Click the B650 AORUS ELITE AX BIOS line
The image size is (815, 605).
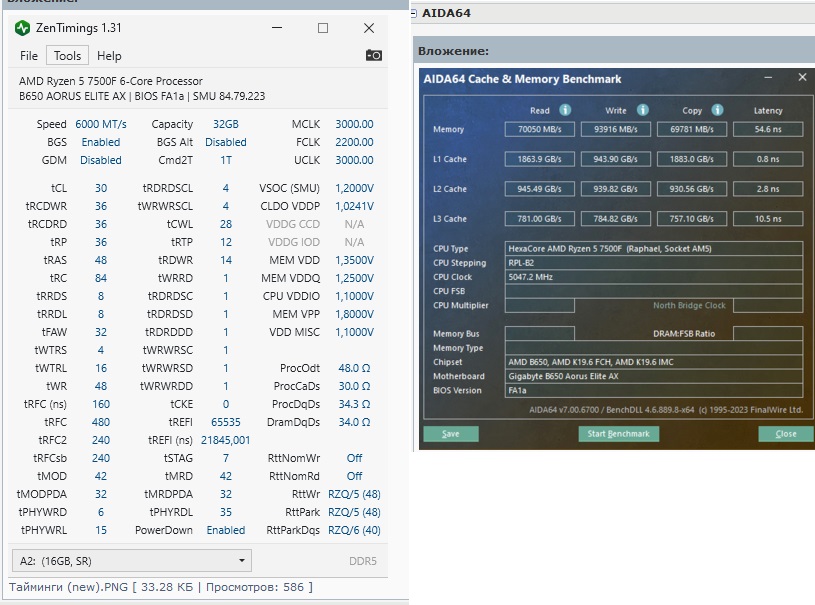[x=142, y=96]
